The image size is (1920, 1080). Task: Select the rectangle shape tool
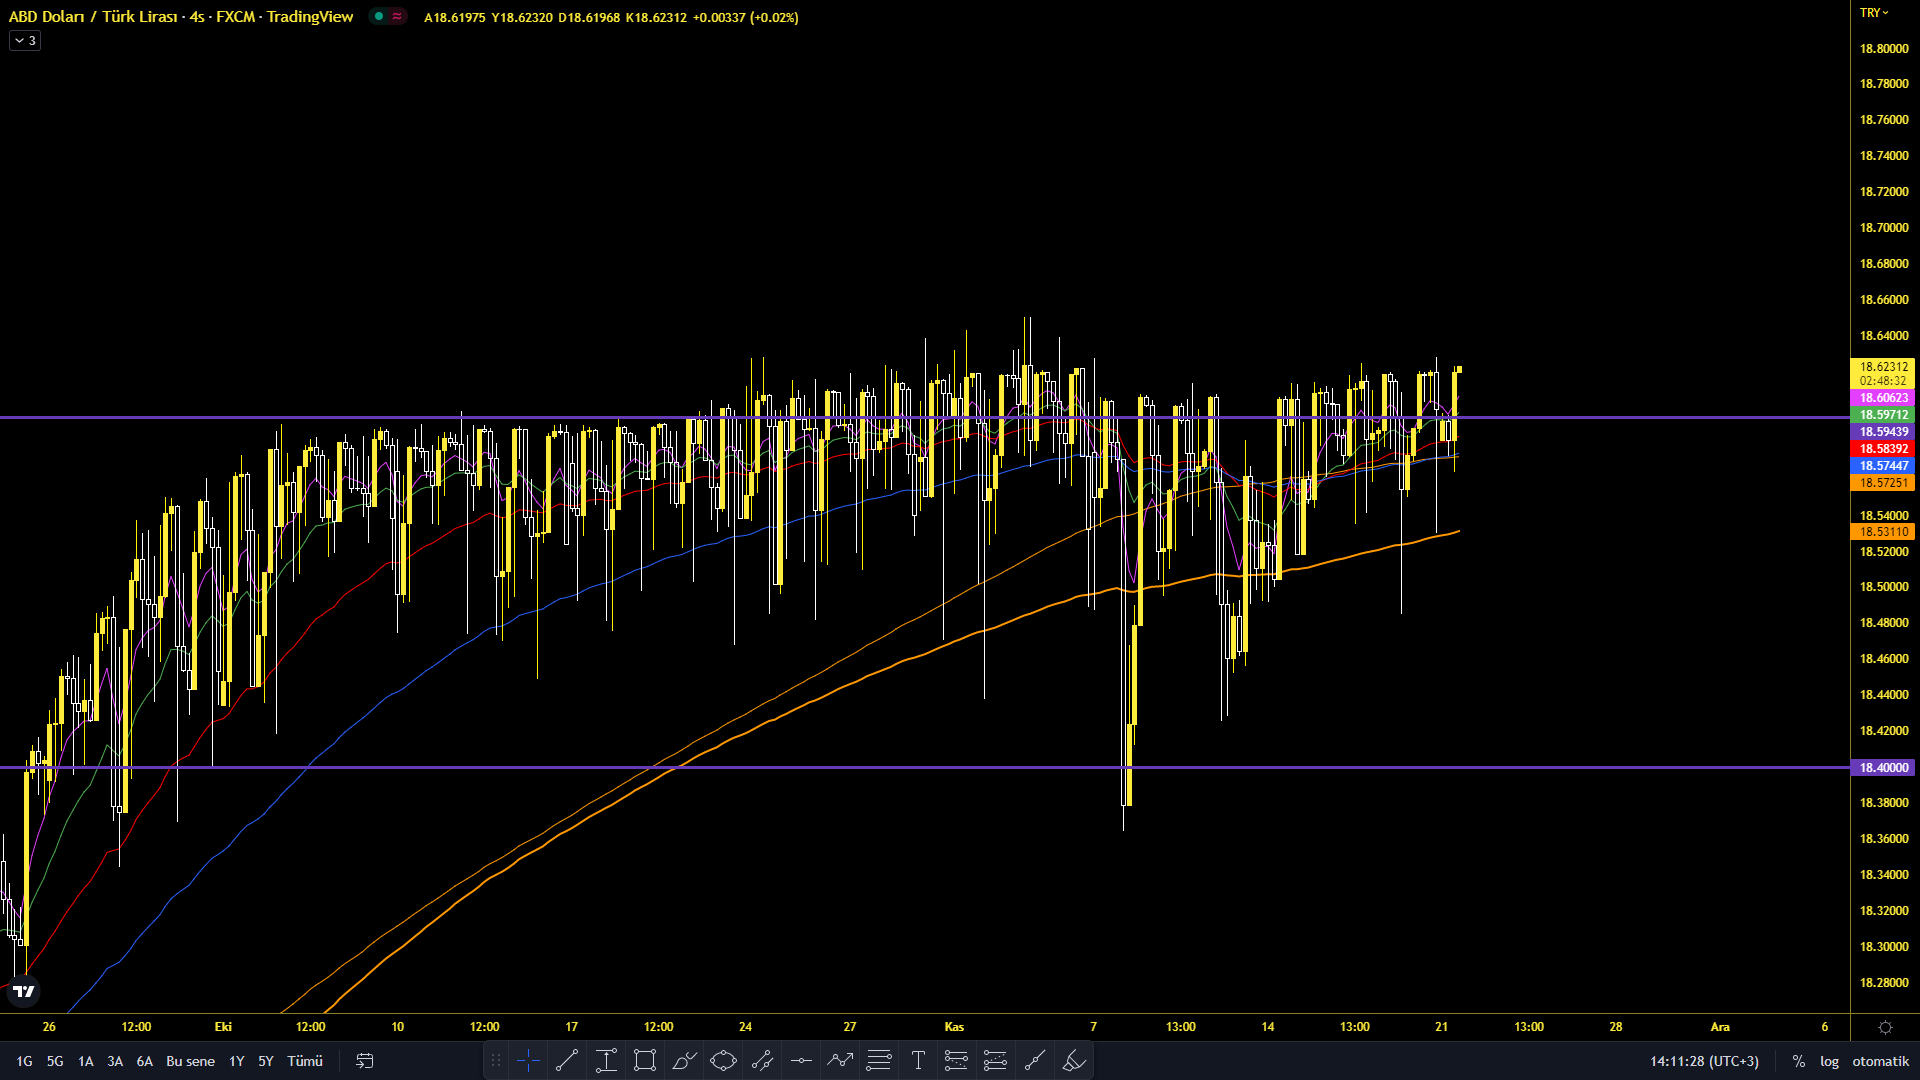(645, 1061)
